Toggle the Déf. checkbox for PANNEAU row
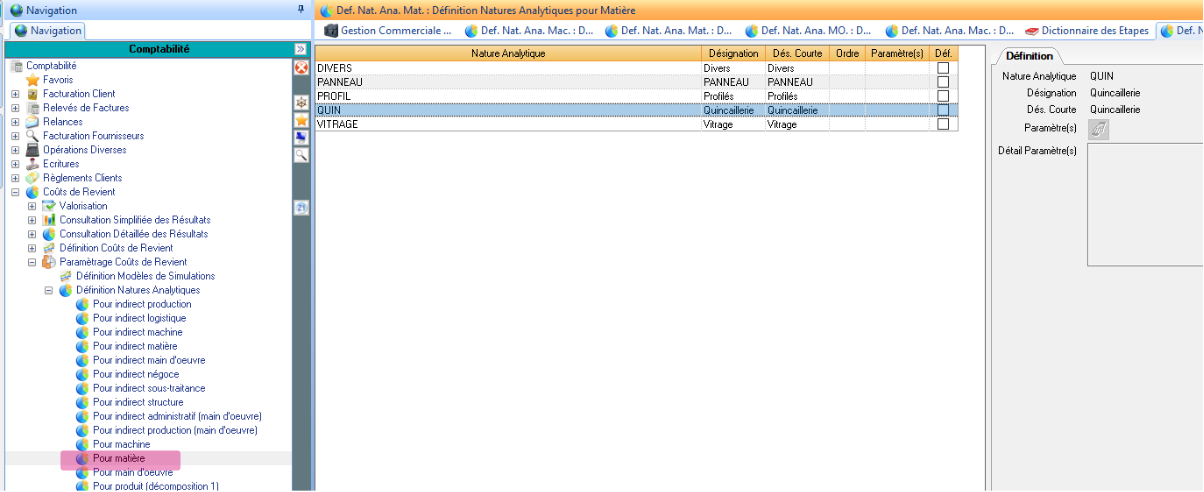Image resolution: width=1204 pixels, height=492 pixels. pyautogui.click(x=943, y=82)
